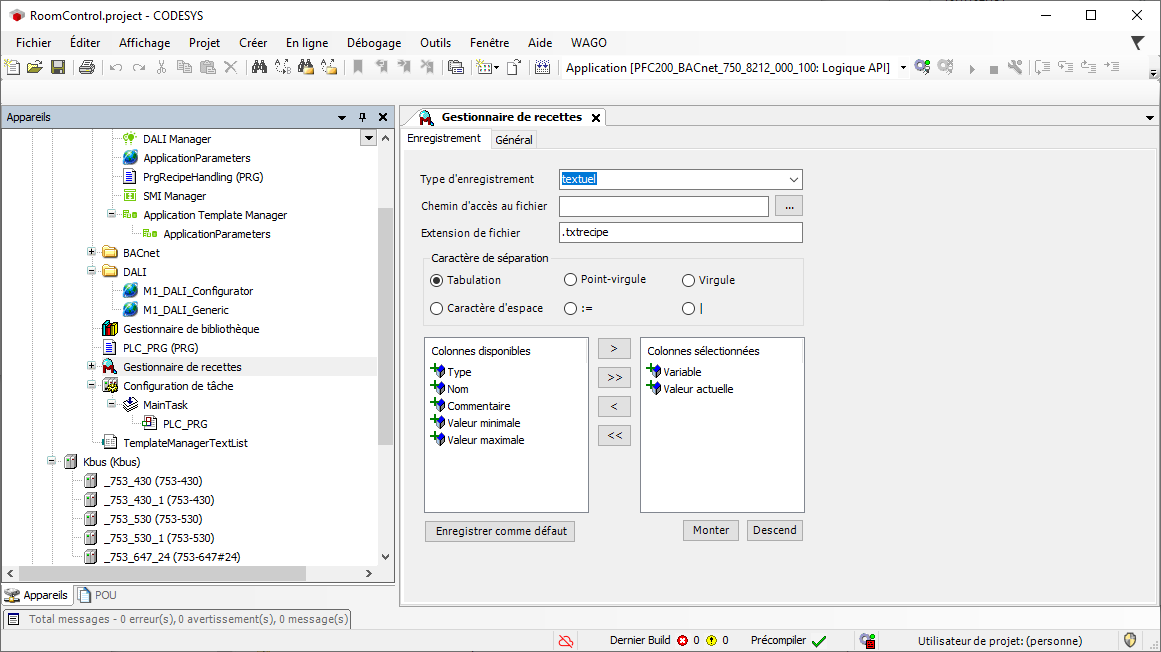The height and width of the screenshot is (652, 1161).
Task: Open project via folder toolbar icon
Action: tap(35, 67)
